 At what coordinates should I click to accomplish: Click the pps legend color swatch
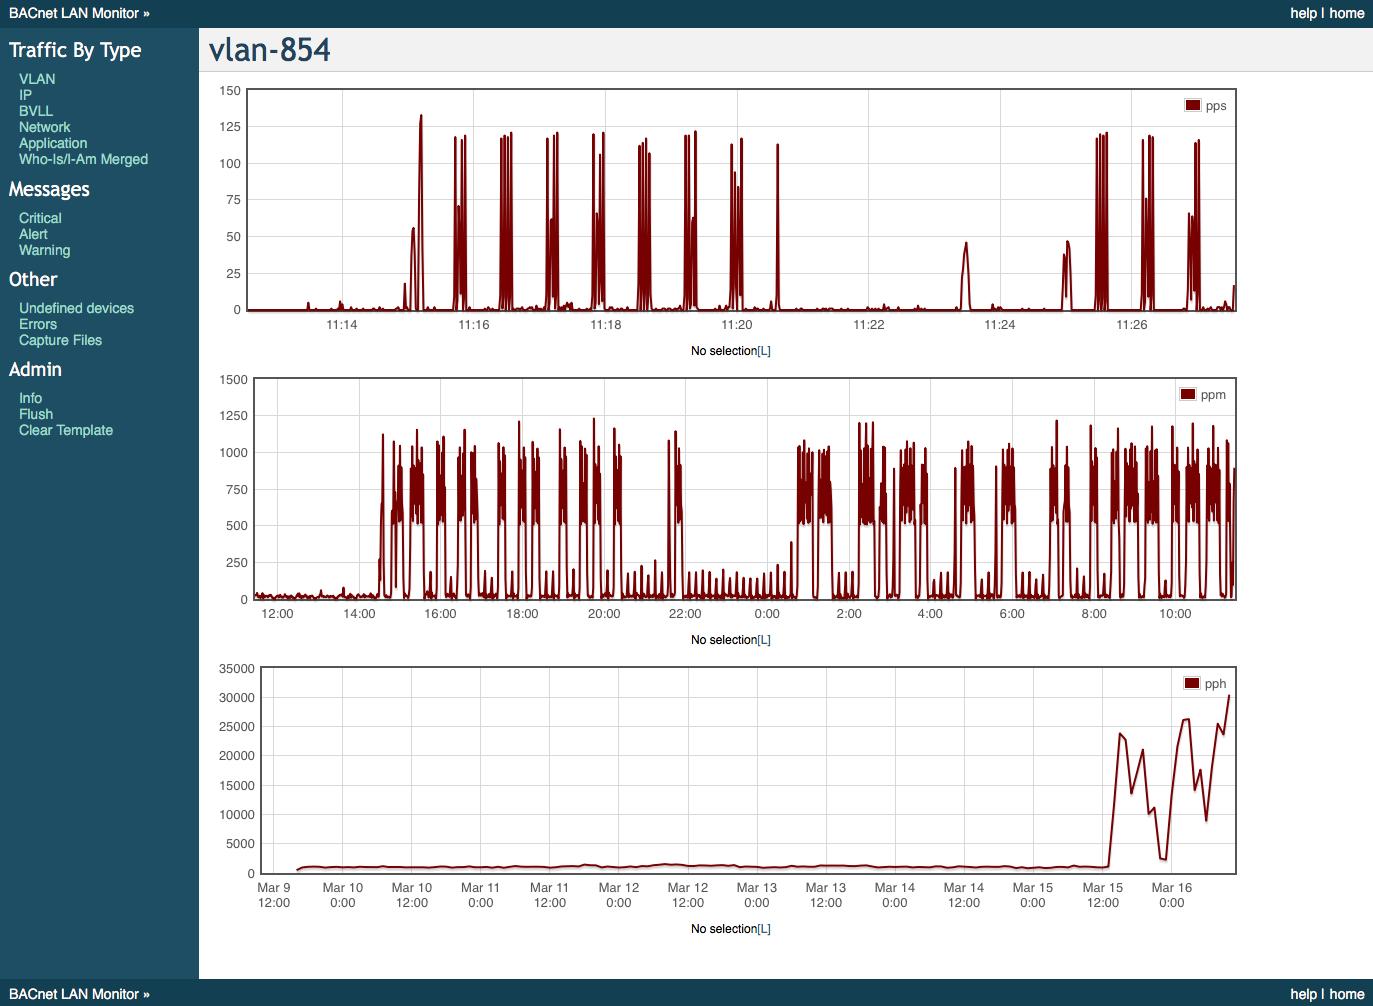coord(1193,105)
